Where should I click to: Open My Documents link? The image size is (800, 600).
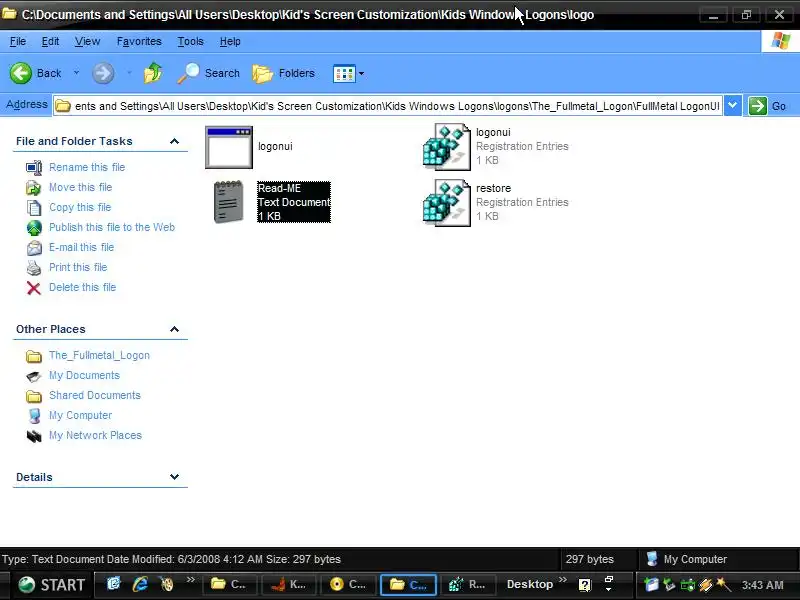84,375
